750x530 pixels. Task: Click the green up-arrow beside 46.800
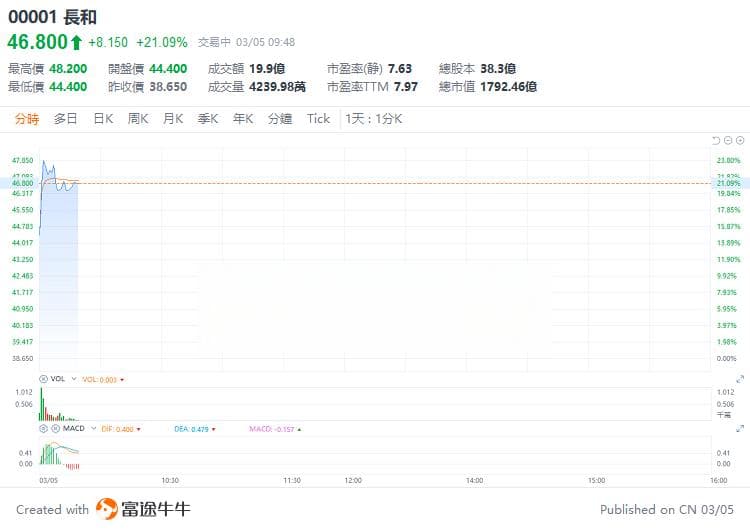pos(76,43)
